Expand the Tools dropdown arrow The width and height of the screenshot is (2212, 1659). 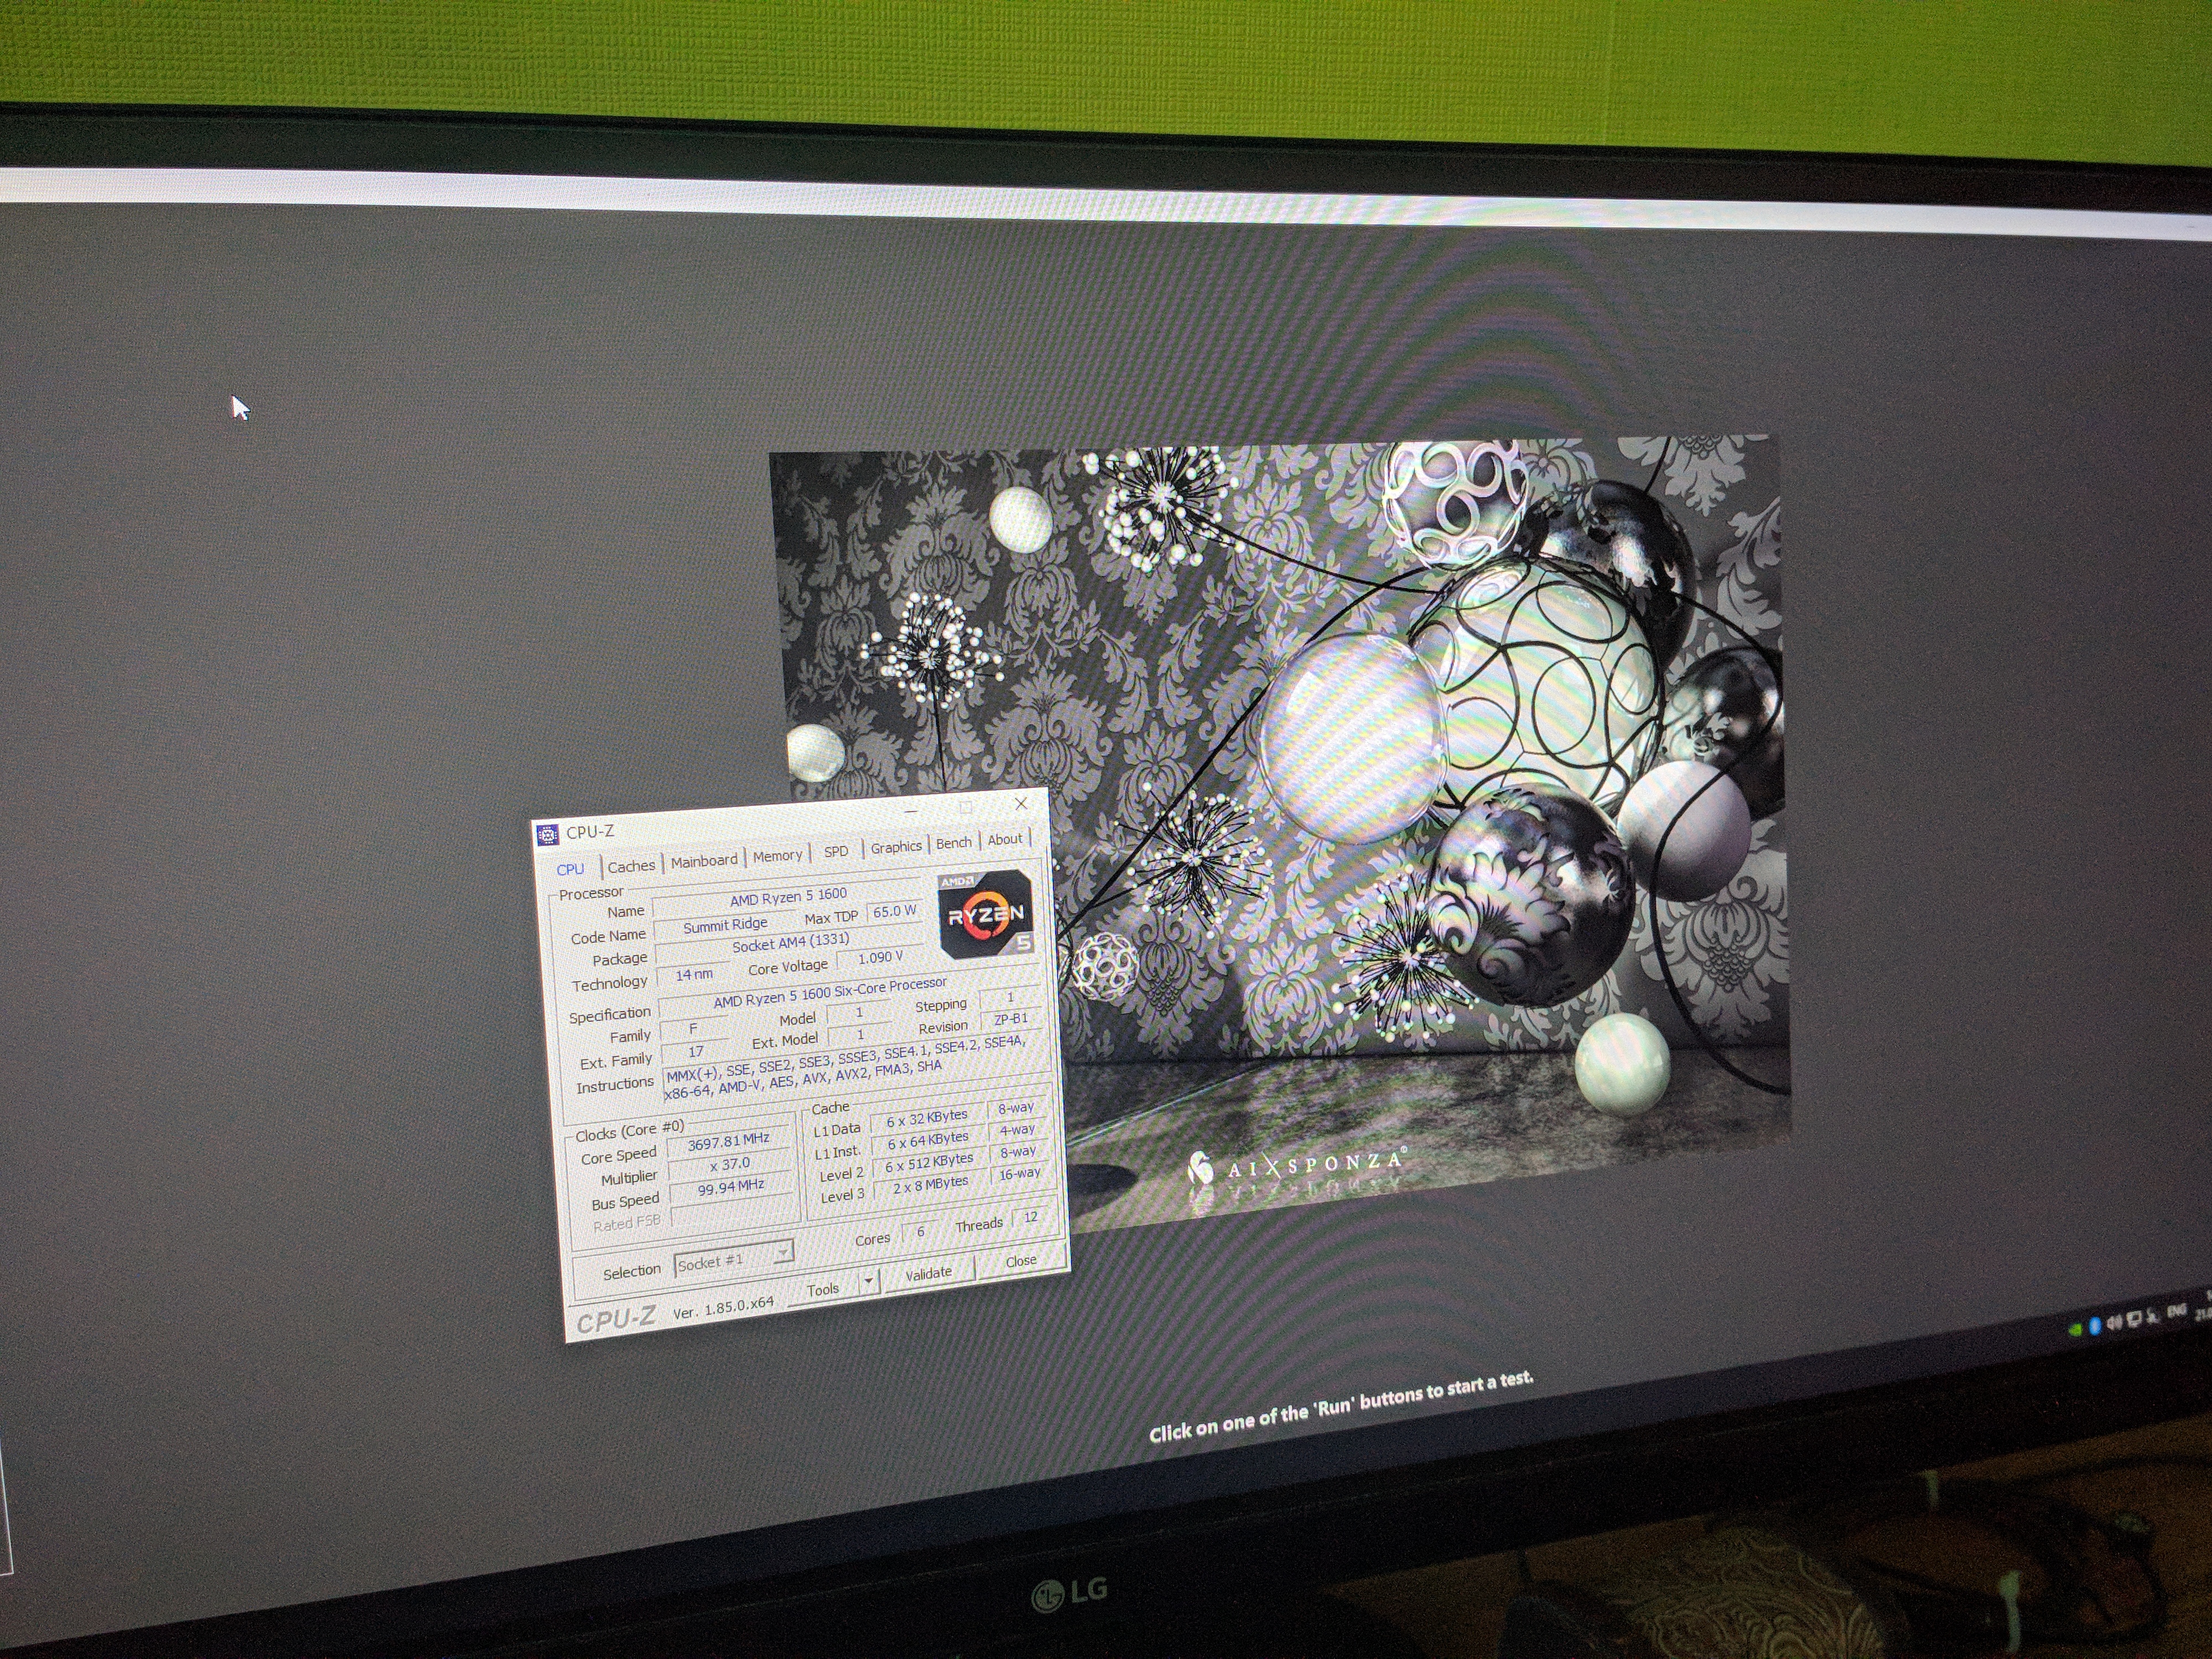[x=868, y=1281]
